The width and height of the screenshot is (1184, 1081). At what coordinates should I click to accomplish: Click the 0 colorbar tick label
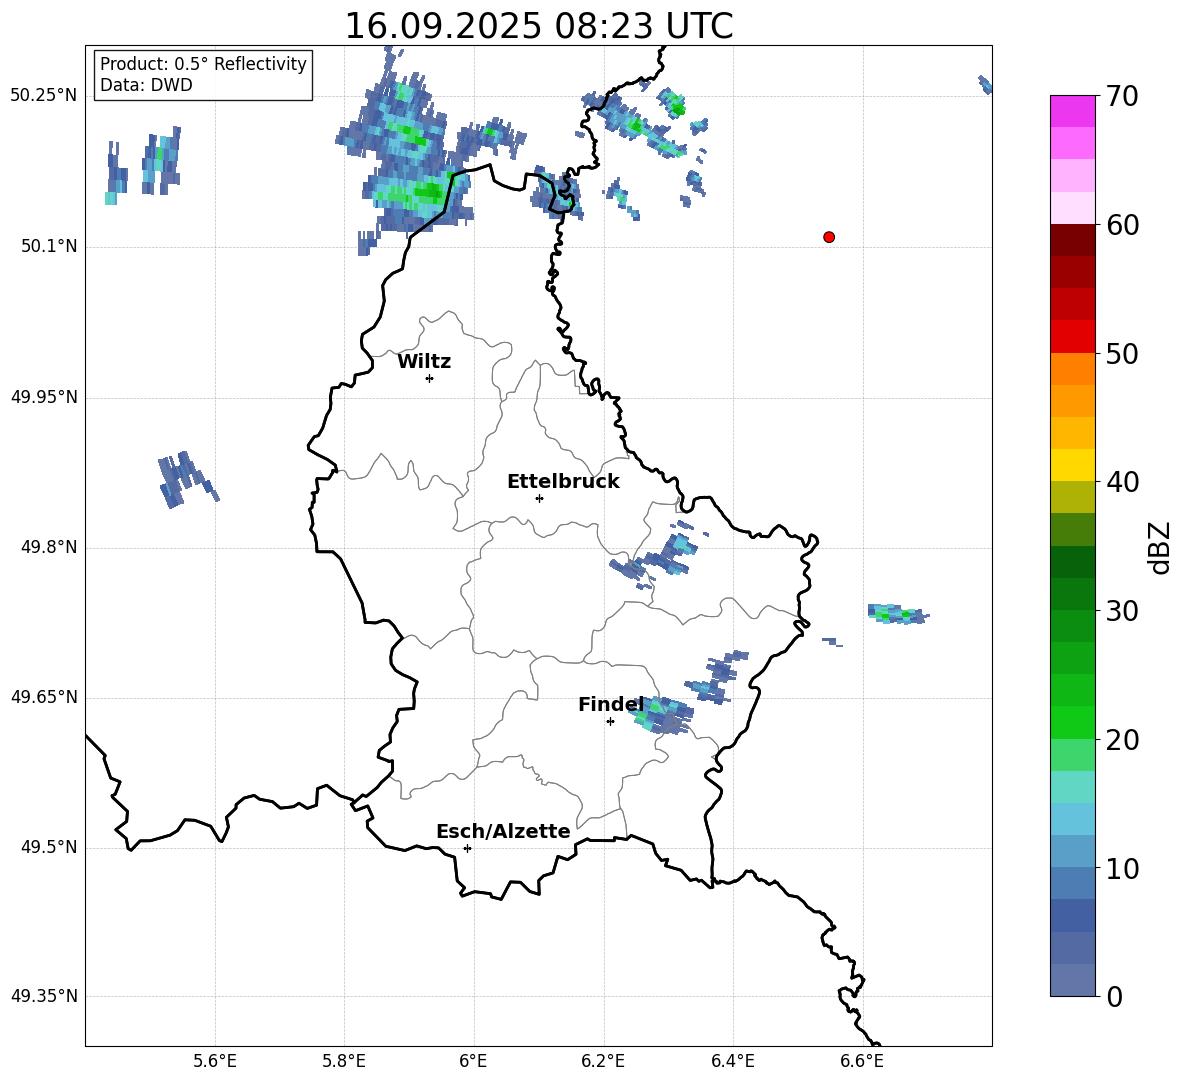pyautogui.click(x=1114, y=996)
